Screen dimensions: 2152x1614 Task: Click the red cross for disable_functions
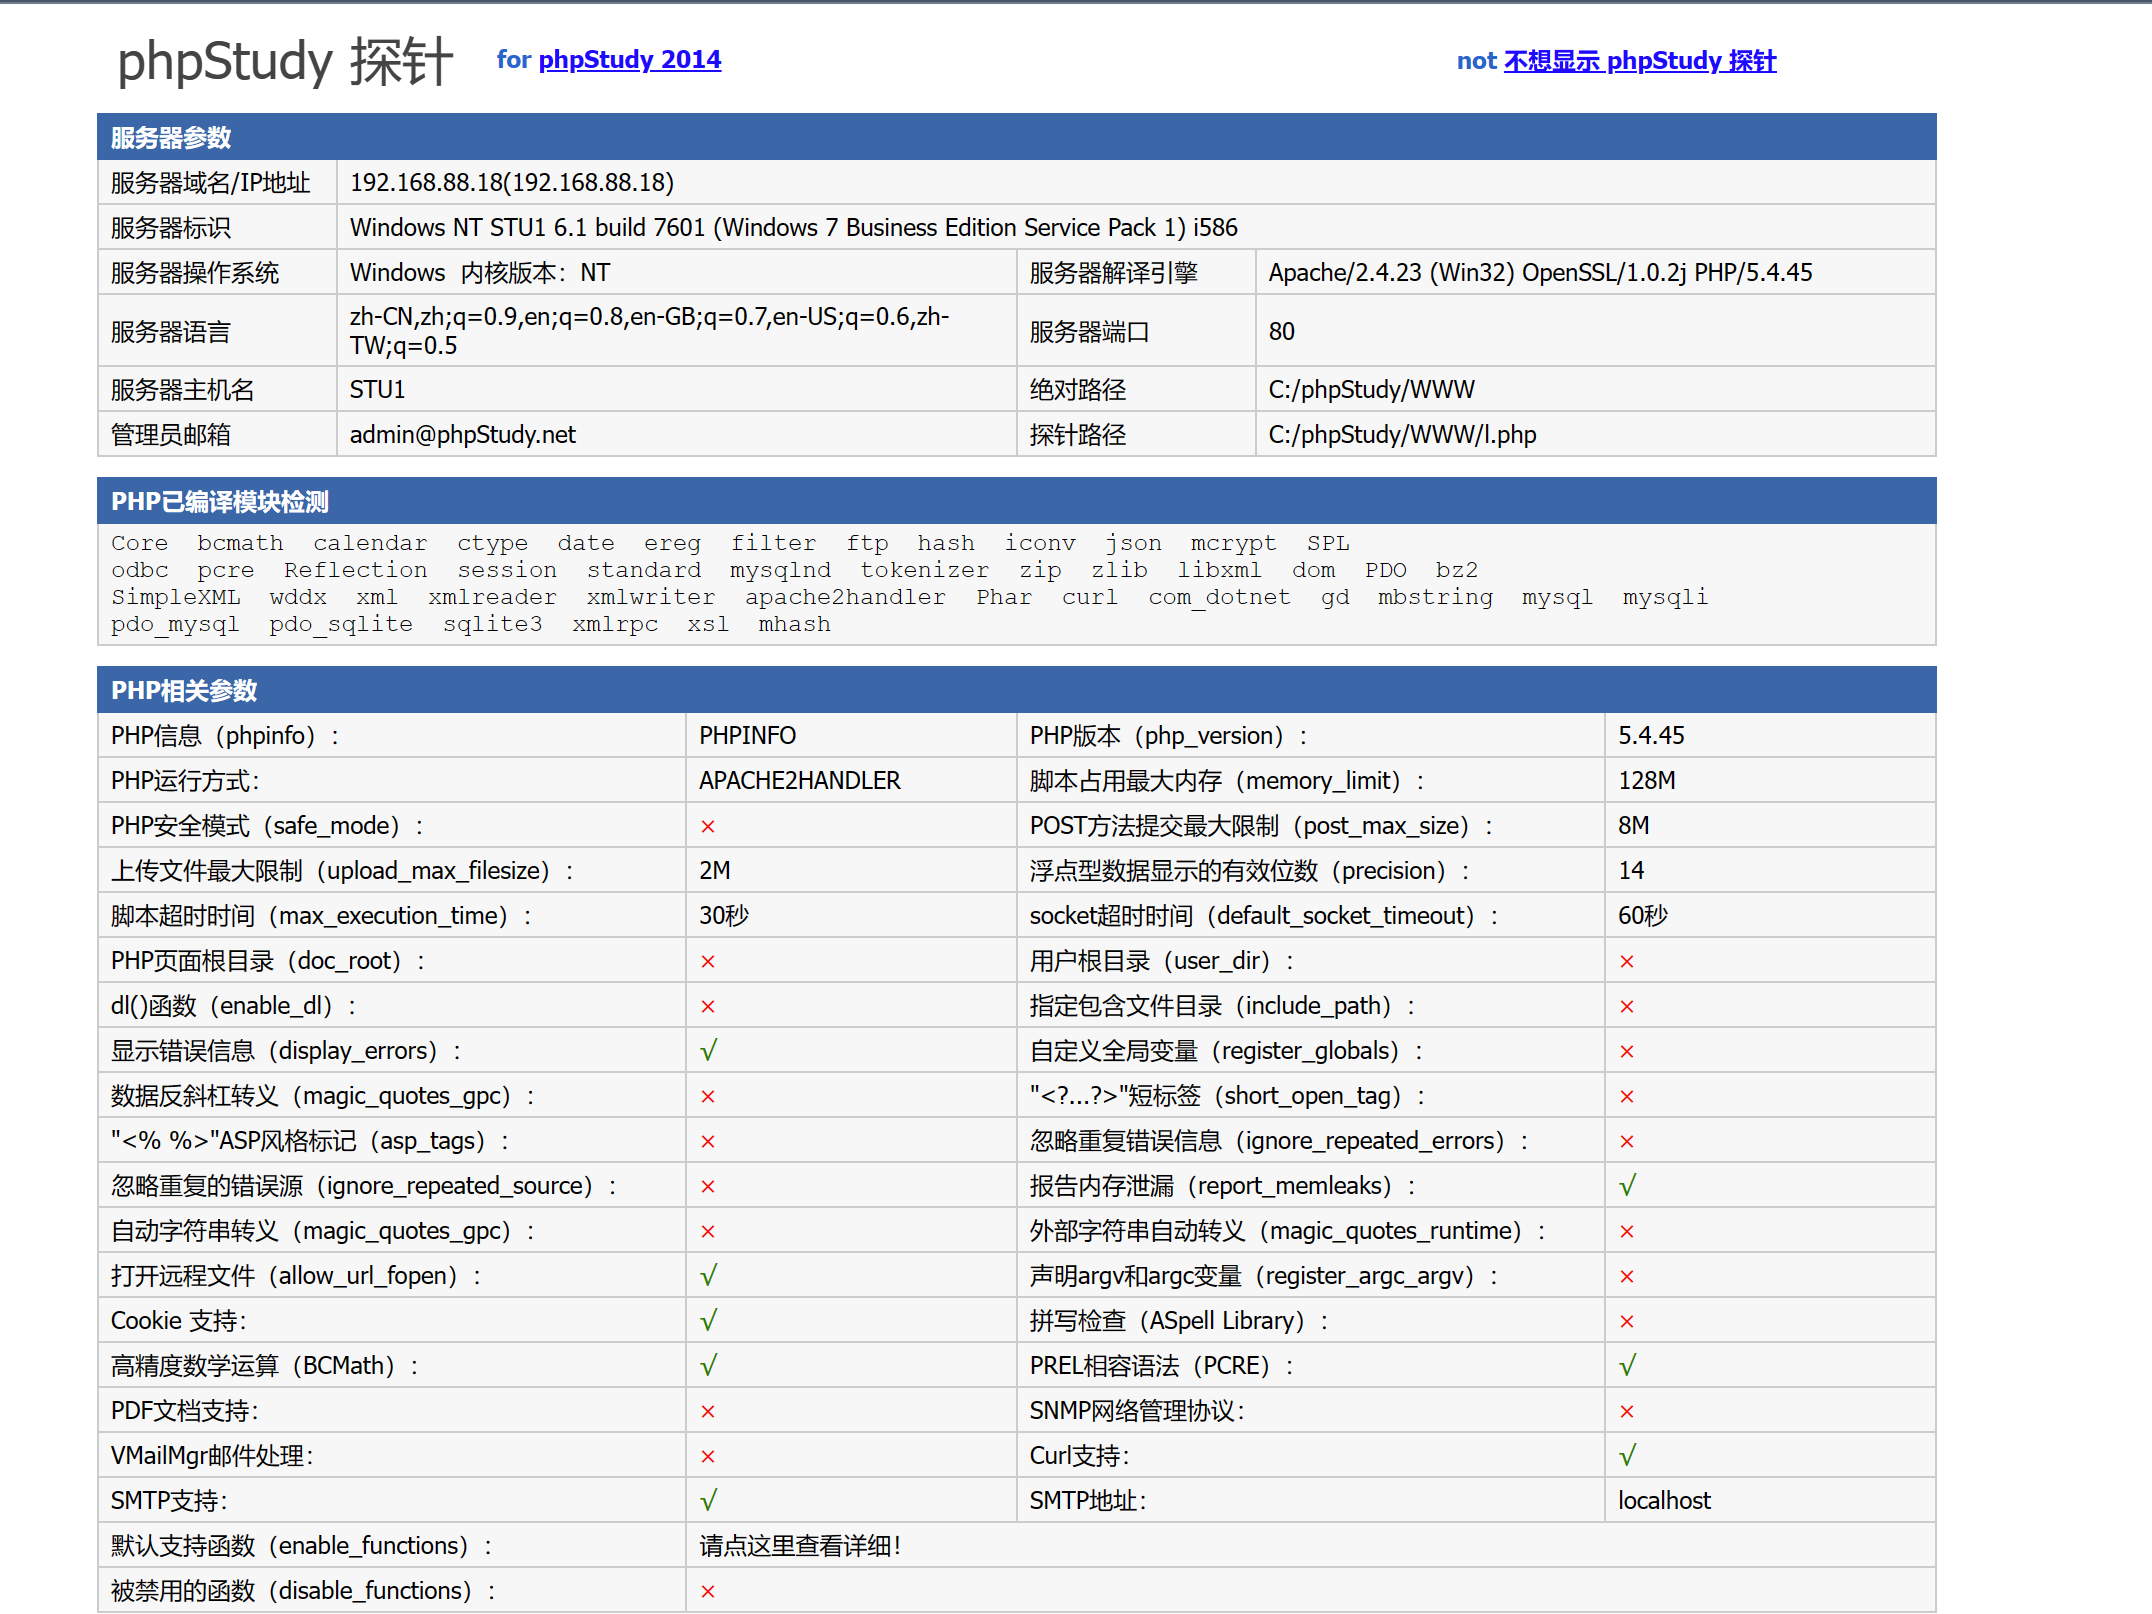point(708,1592)
